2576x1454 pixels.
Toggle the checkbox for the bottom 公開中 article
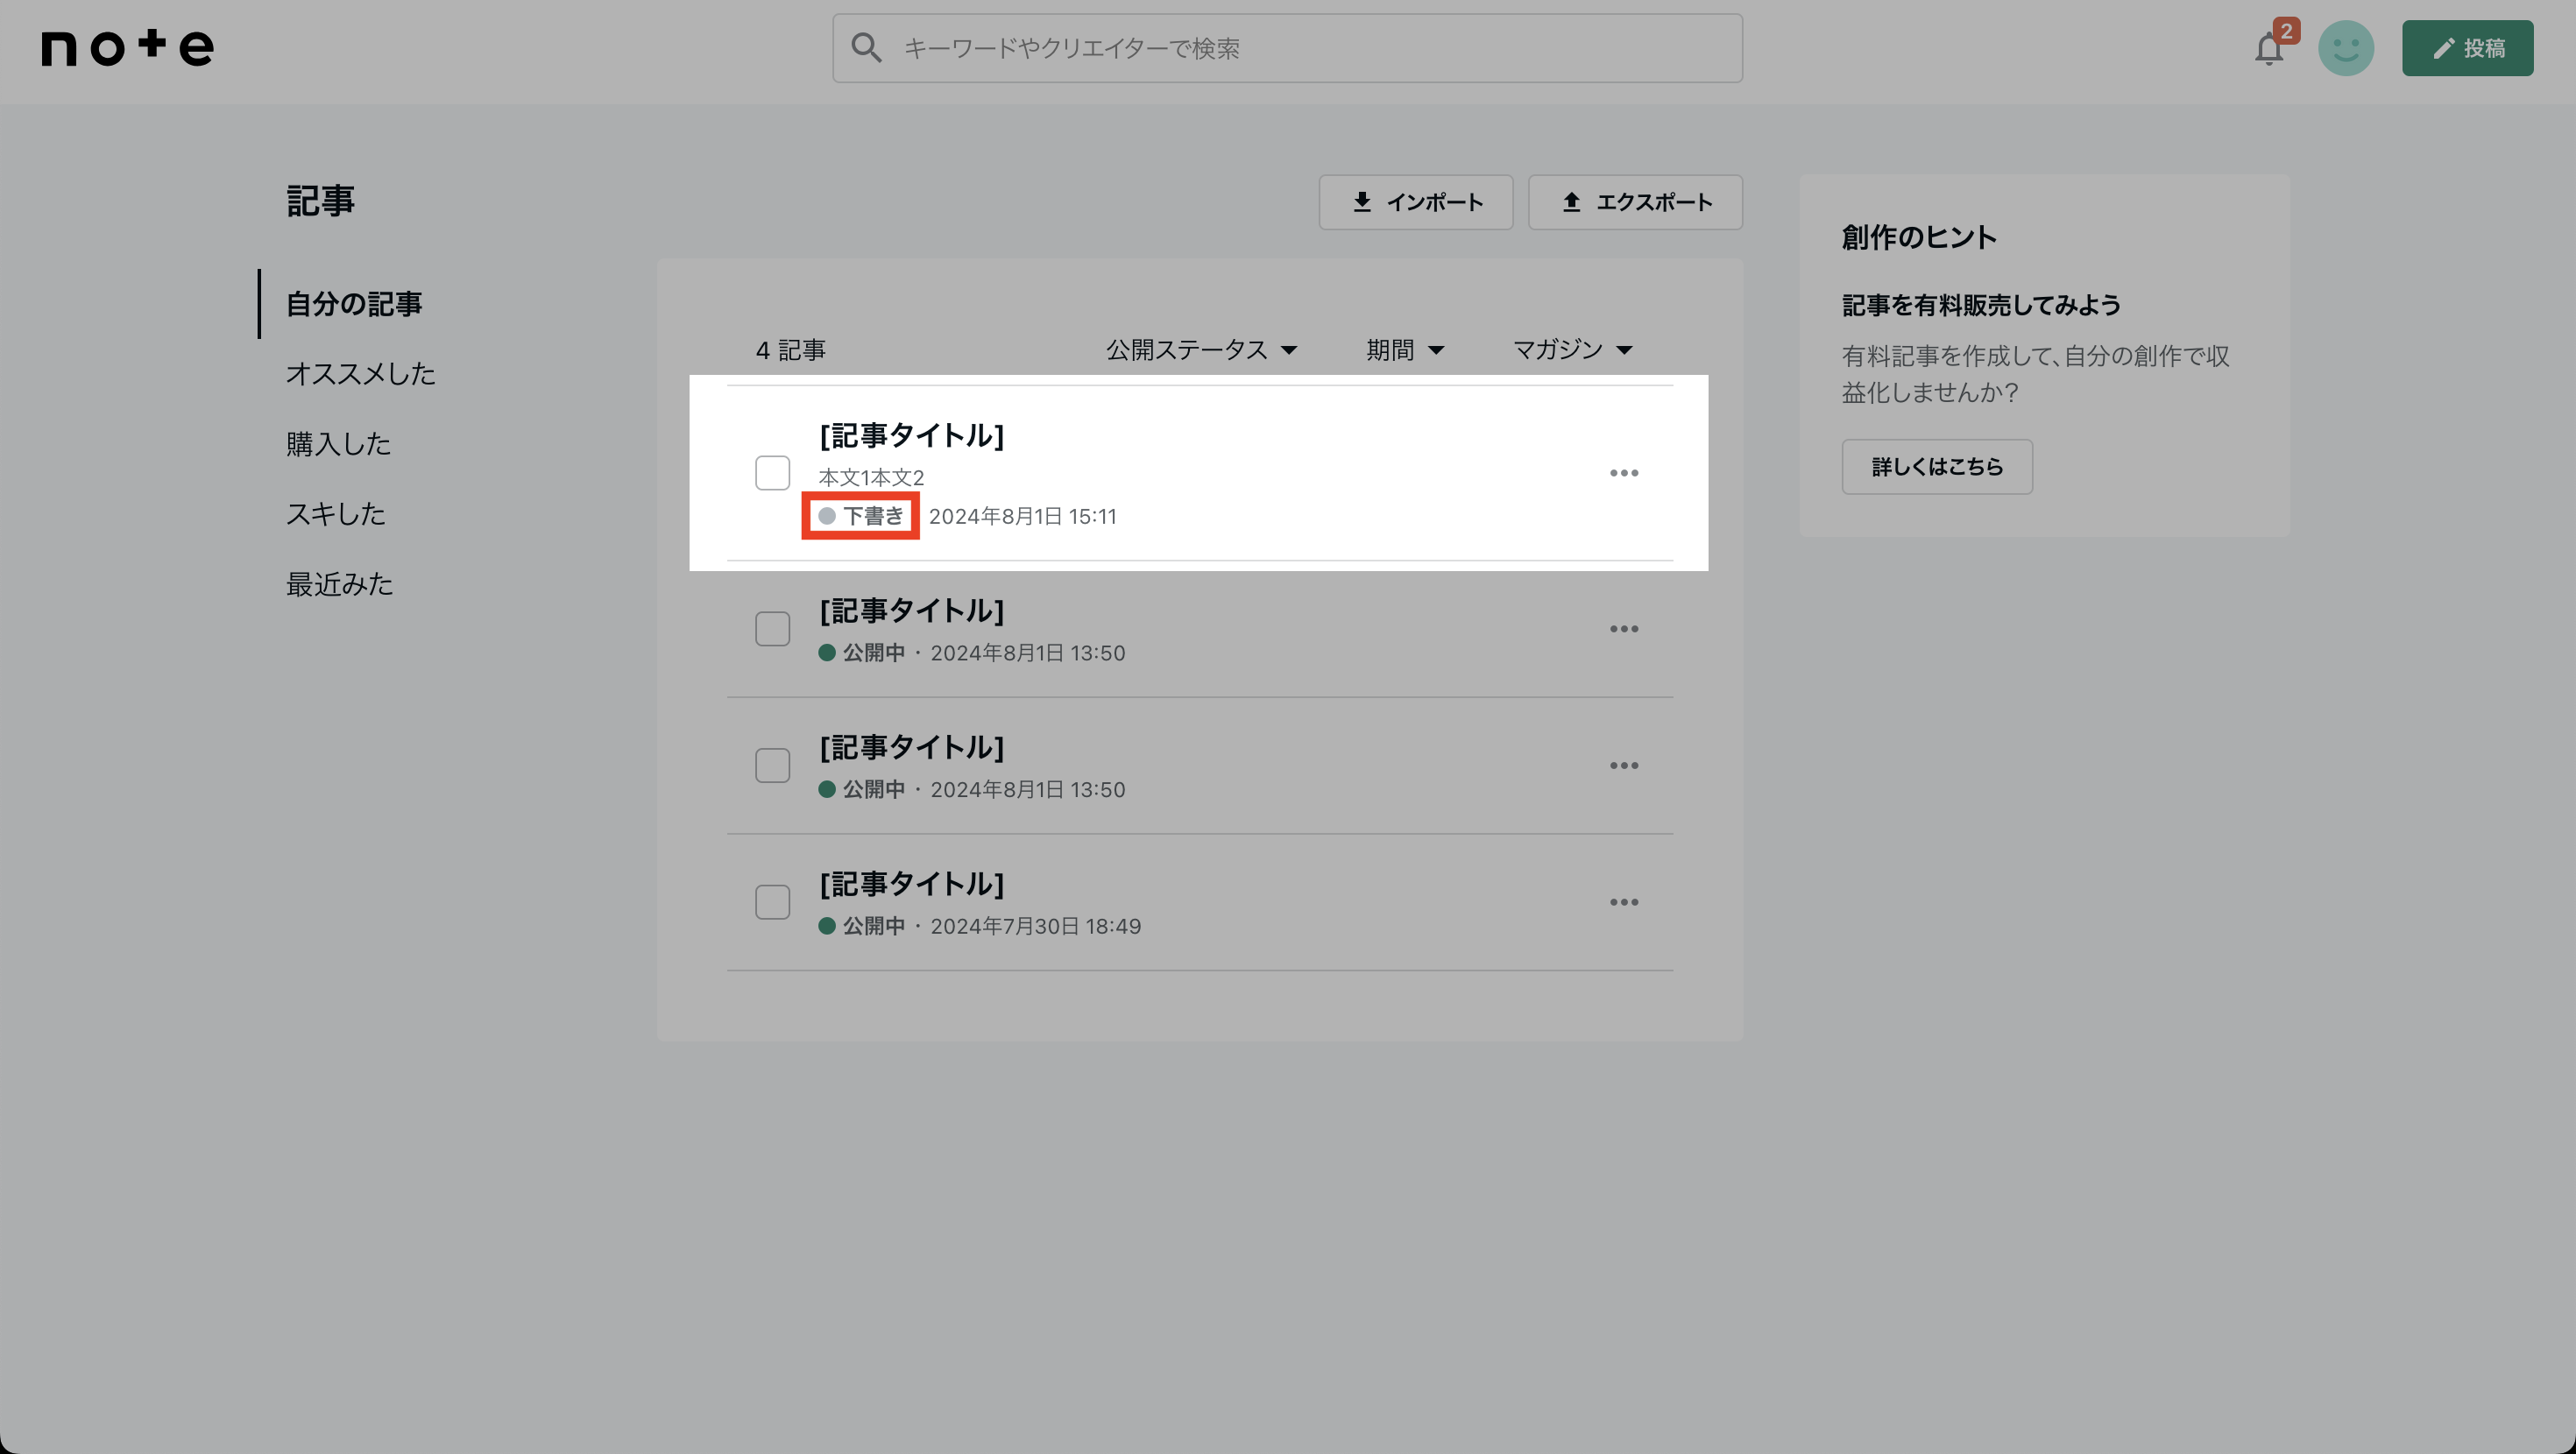coord(773,902)
